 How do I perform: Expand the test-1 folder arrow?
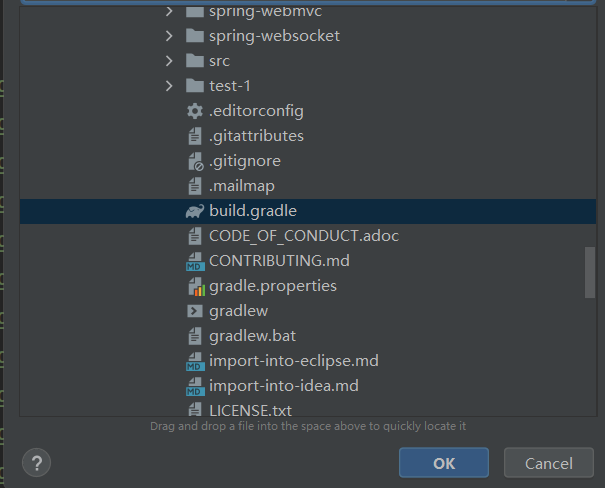(x=169, y=86)
